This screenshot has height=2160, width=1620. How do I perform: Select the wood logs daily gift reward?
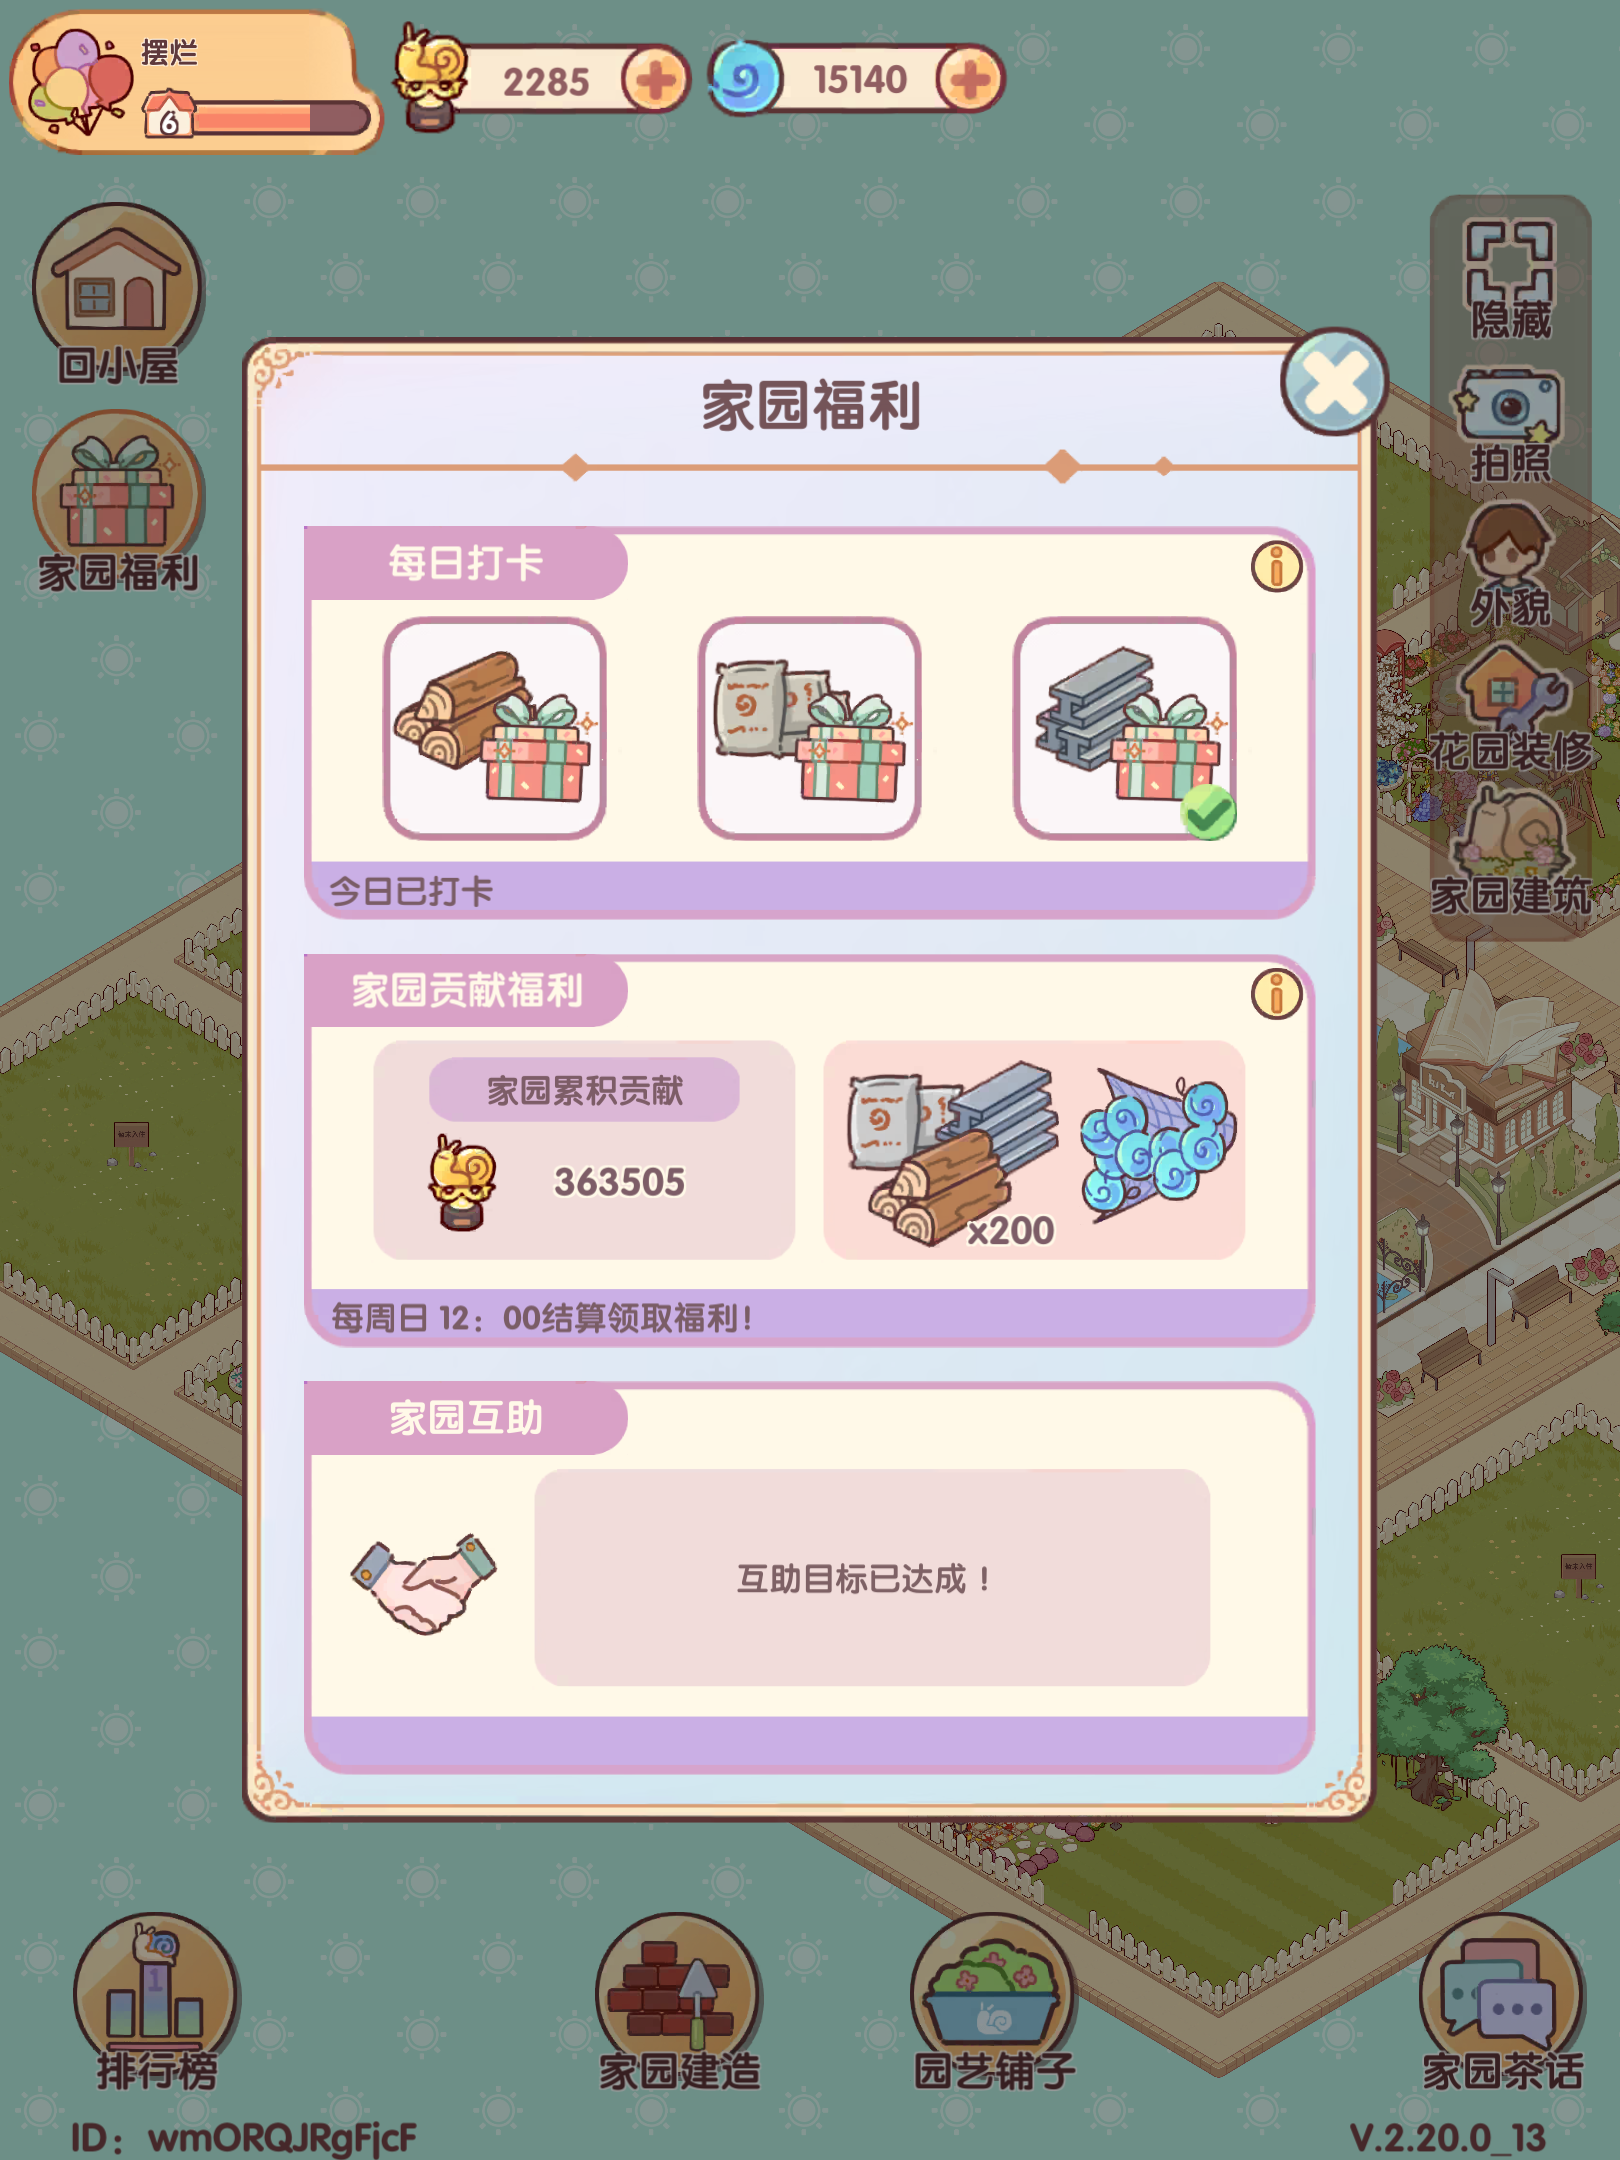tap(495, 728)
